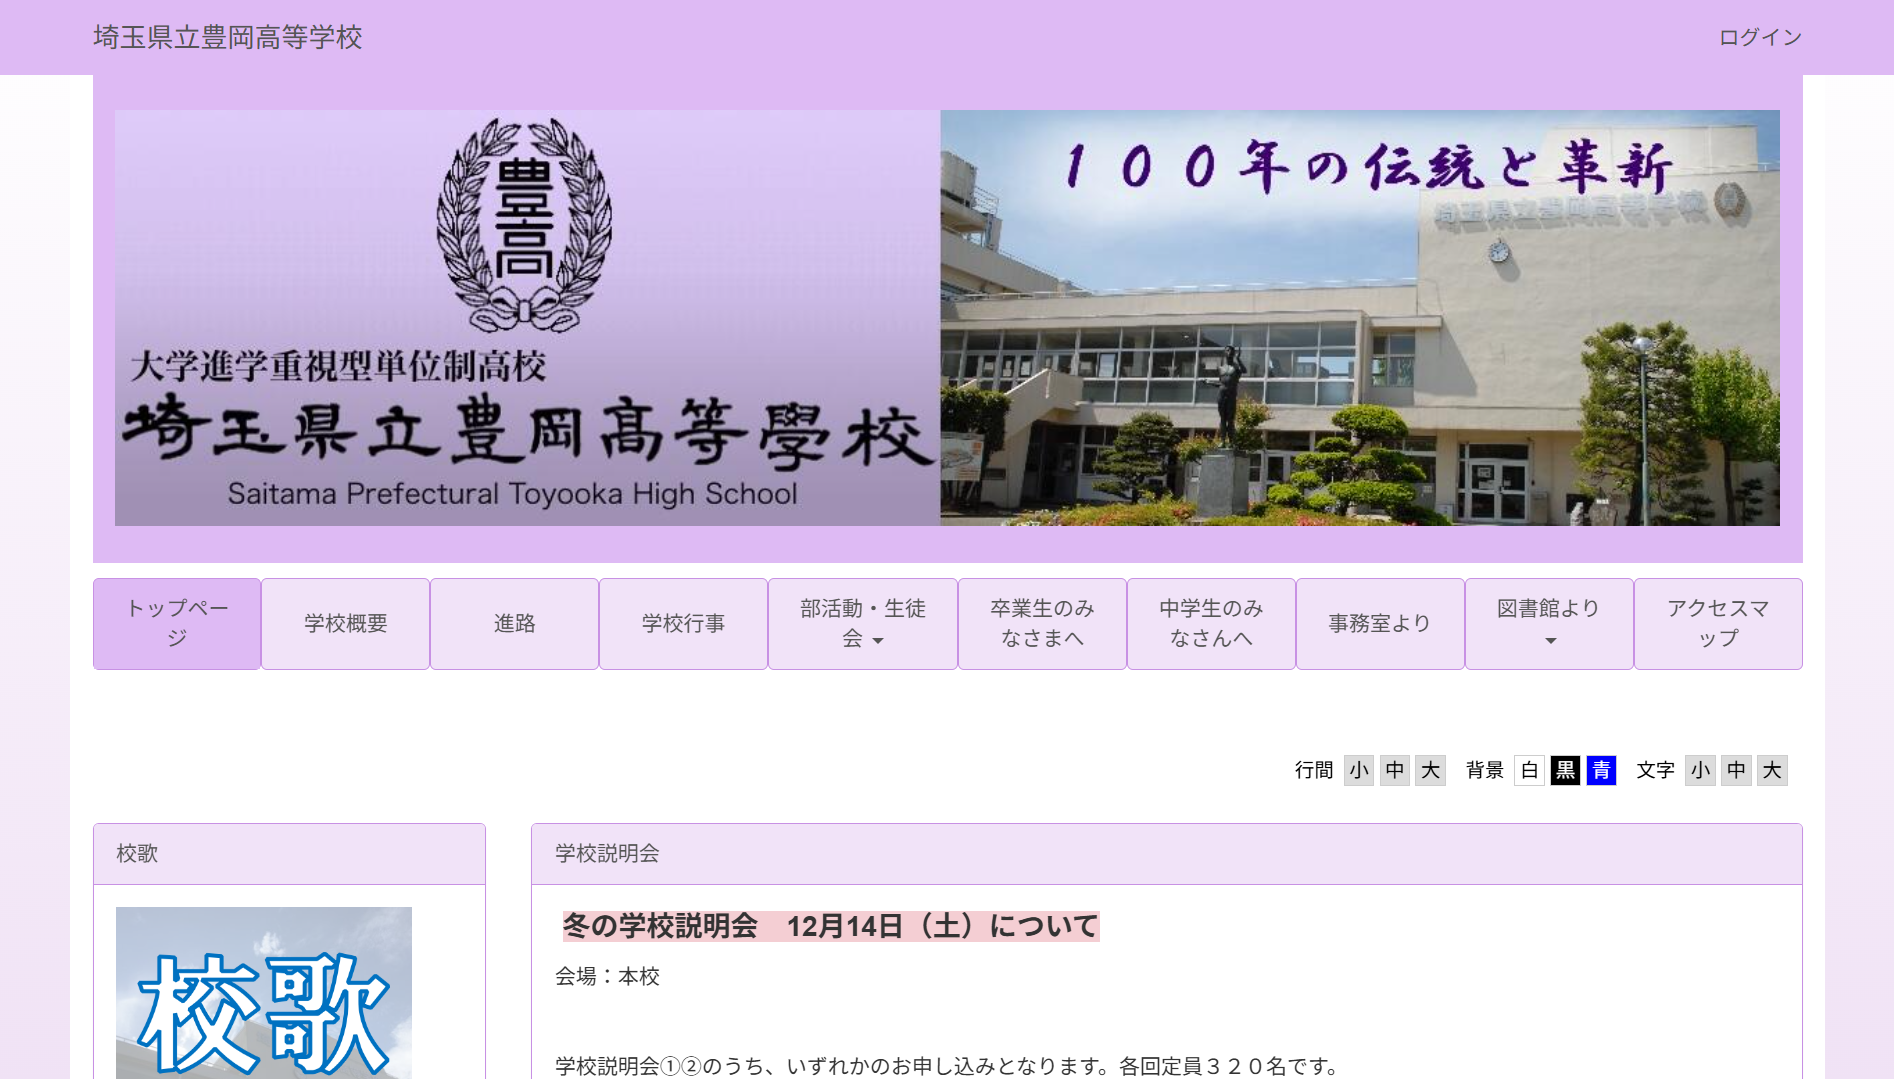Click the 埼玉県立豊岡高等学校 site title
The image size is (1894, 1079).
click(228, 37)
